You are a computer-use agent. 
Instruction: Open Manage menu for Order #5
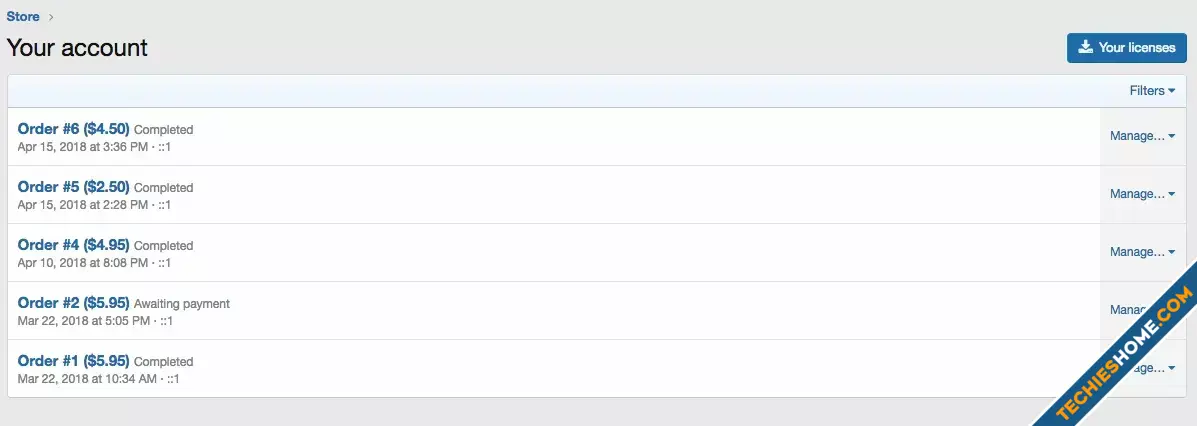(x=1142, y=194)
